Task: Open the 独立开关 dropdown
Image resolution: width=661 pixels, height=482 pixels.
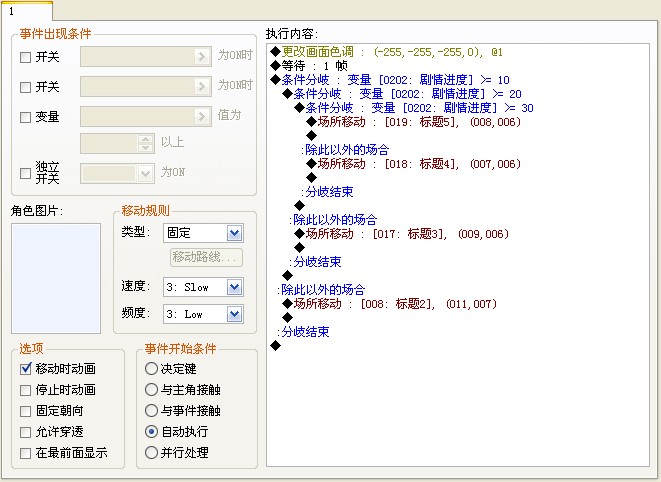Action: point(145,173)
